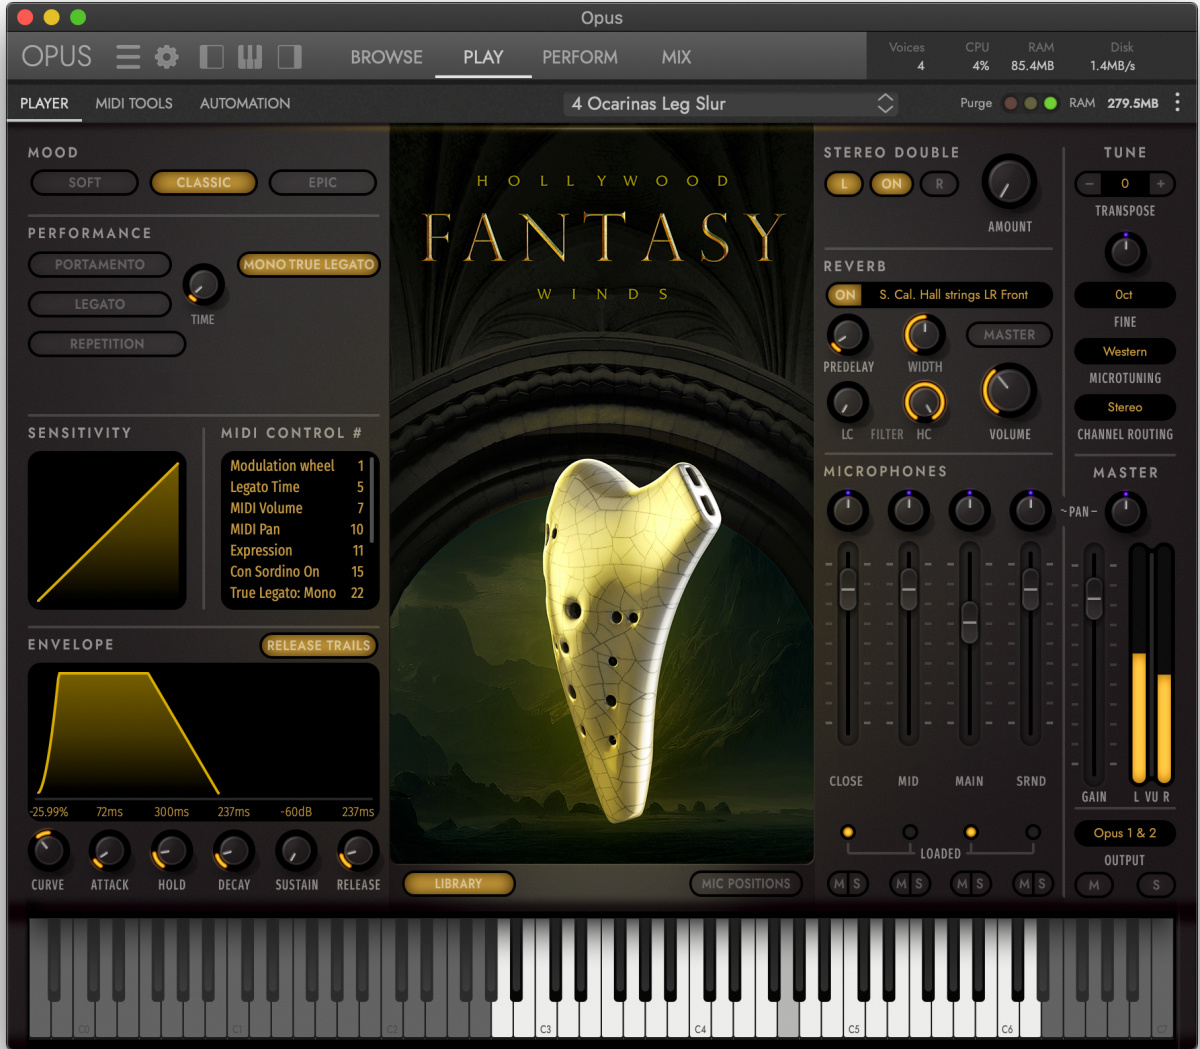The width and height of the screenshot is (1200, 1049).
Task: Enable the EPIC mood
Action: tap(322, 183)
